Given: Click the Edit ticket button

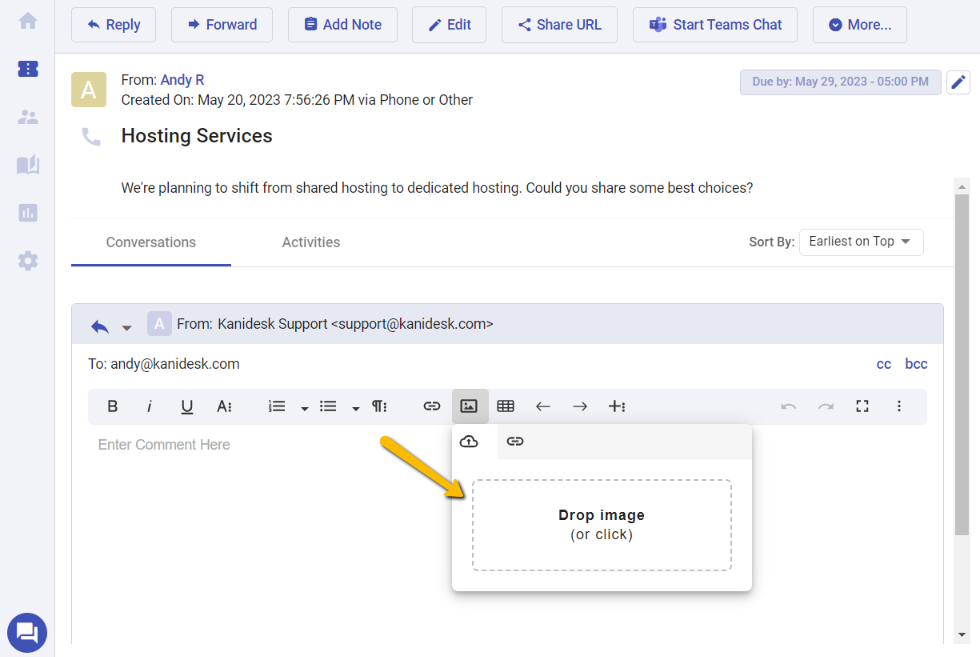Looking at the screenshot, I should point(449,25).
